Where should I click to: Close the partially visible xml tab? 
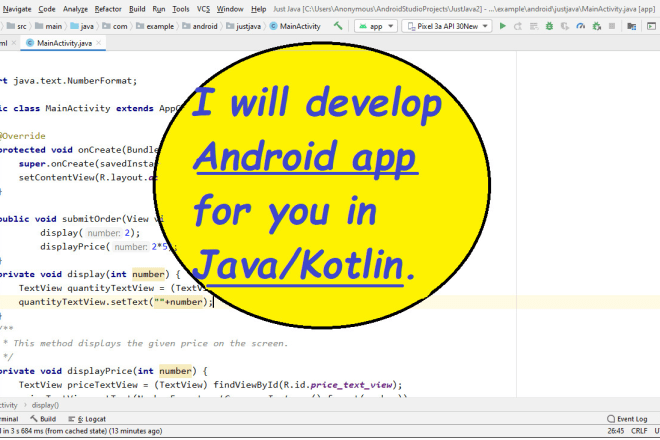coord(14,43)
